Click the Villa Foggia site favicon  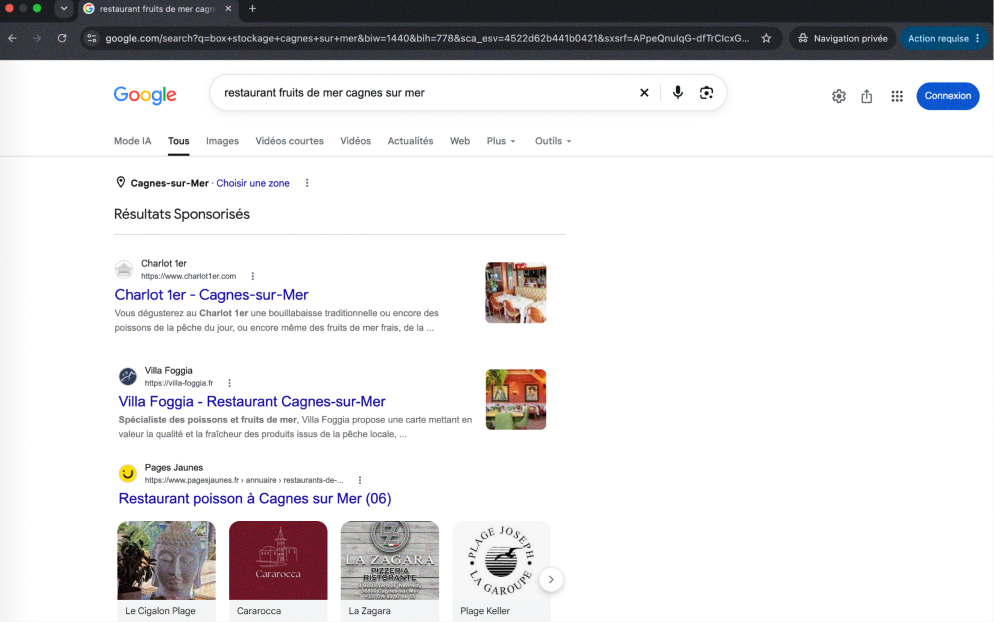[127, 377]
